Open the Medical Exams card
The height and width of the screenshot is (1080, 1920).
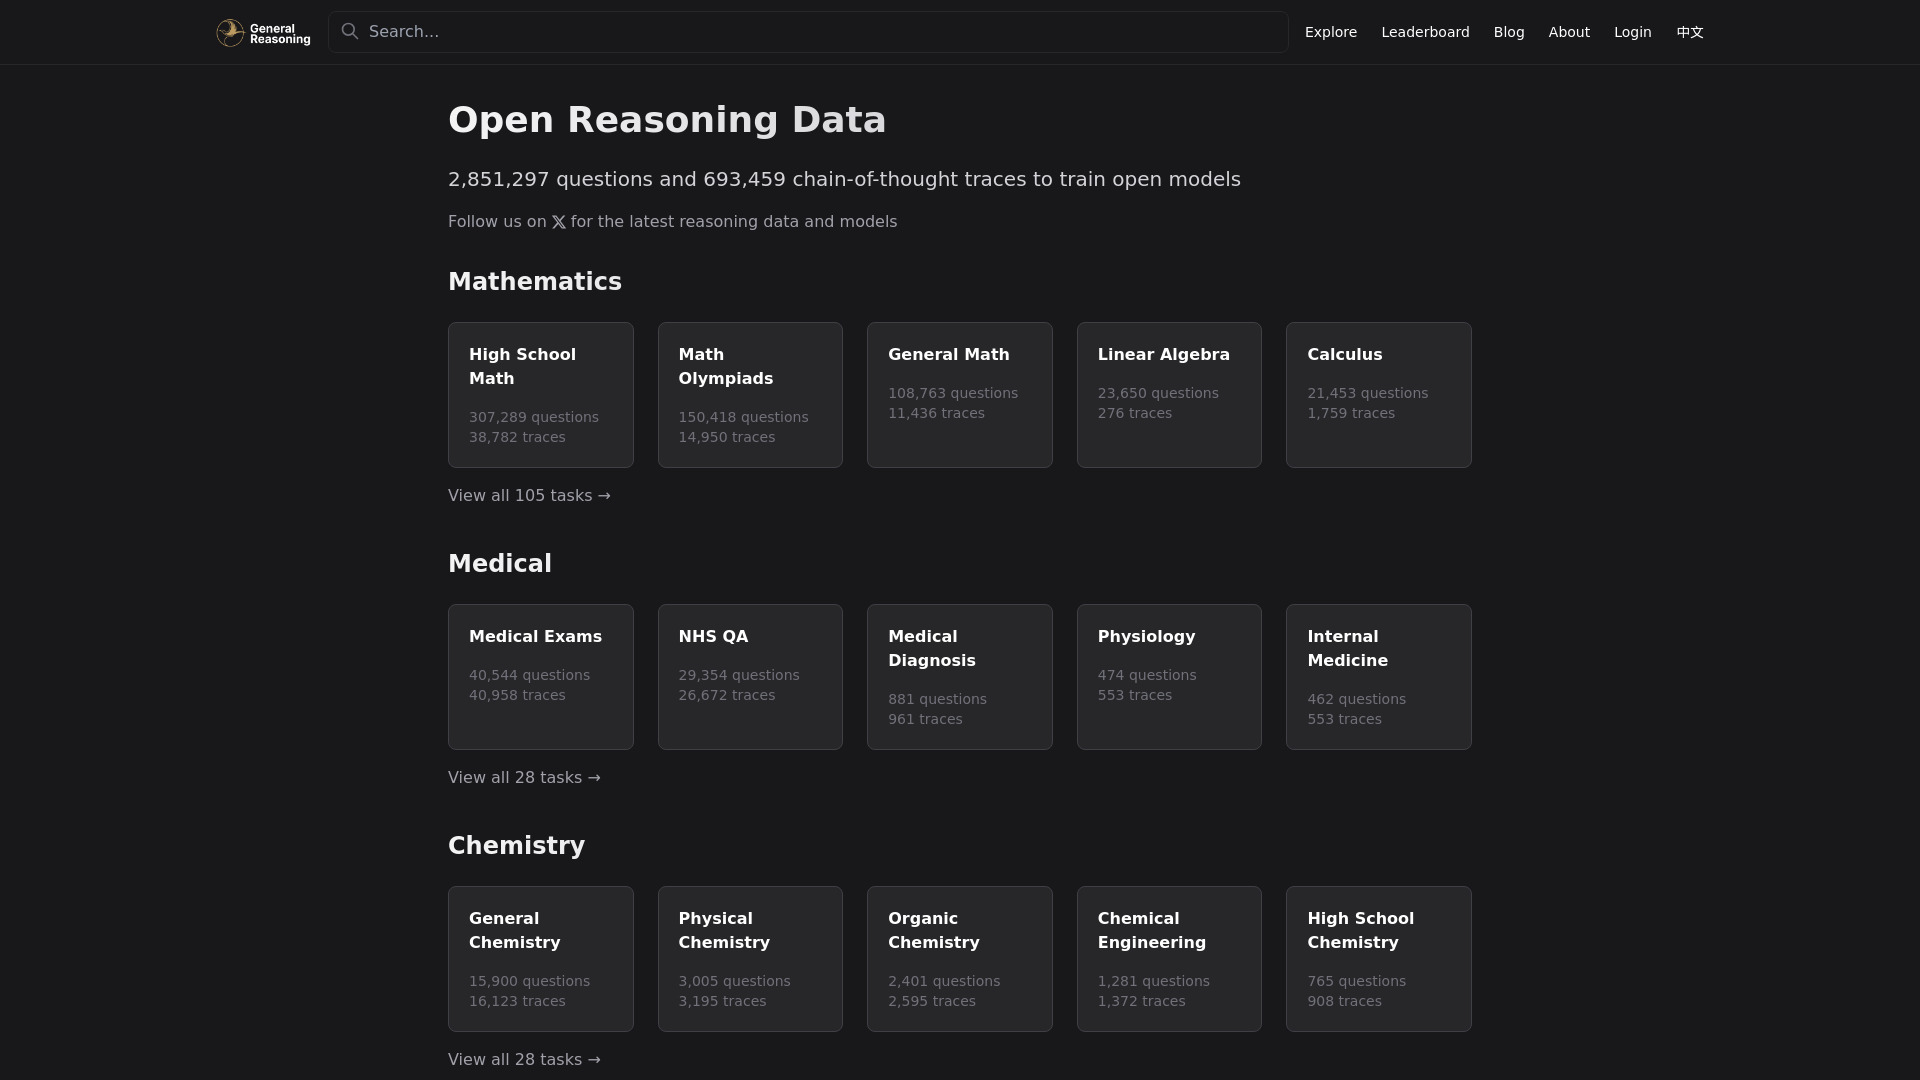click(x=541, y=677)
